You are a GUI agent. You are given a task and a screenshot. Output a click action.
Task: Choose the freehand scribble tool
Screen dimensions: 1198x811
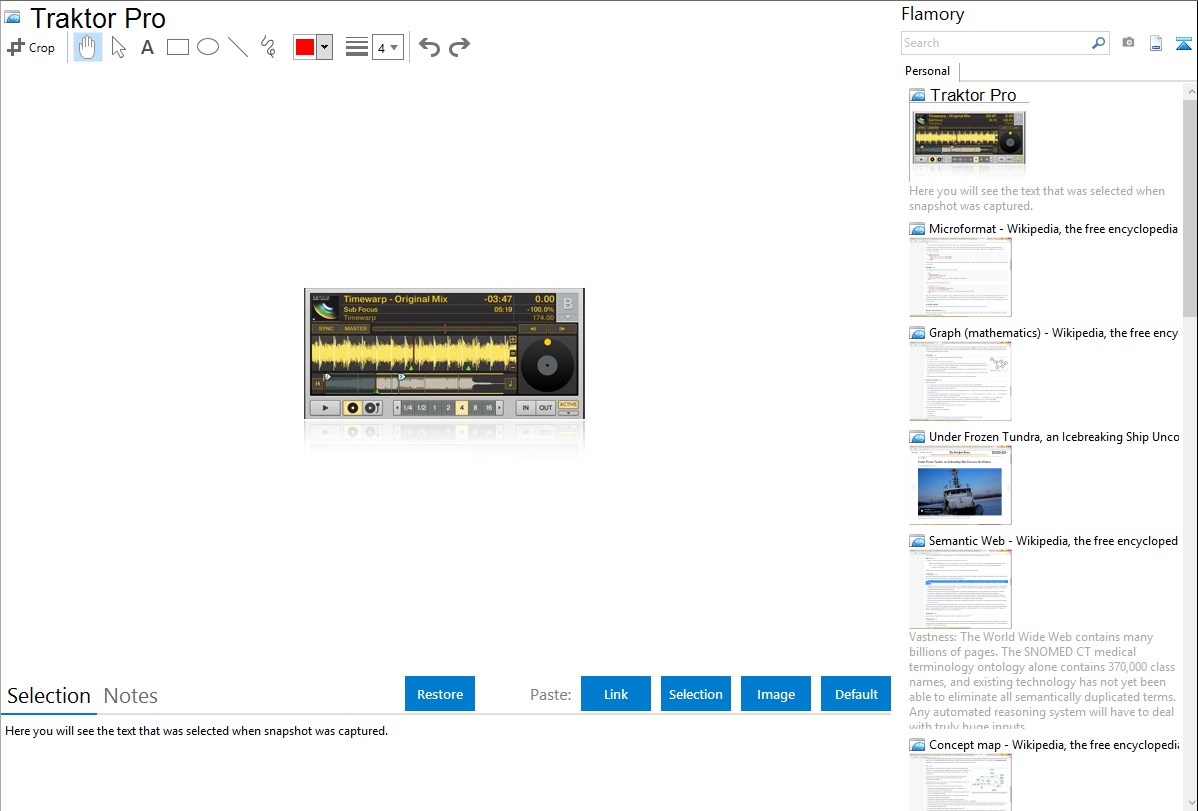(268, 47)
